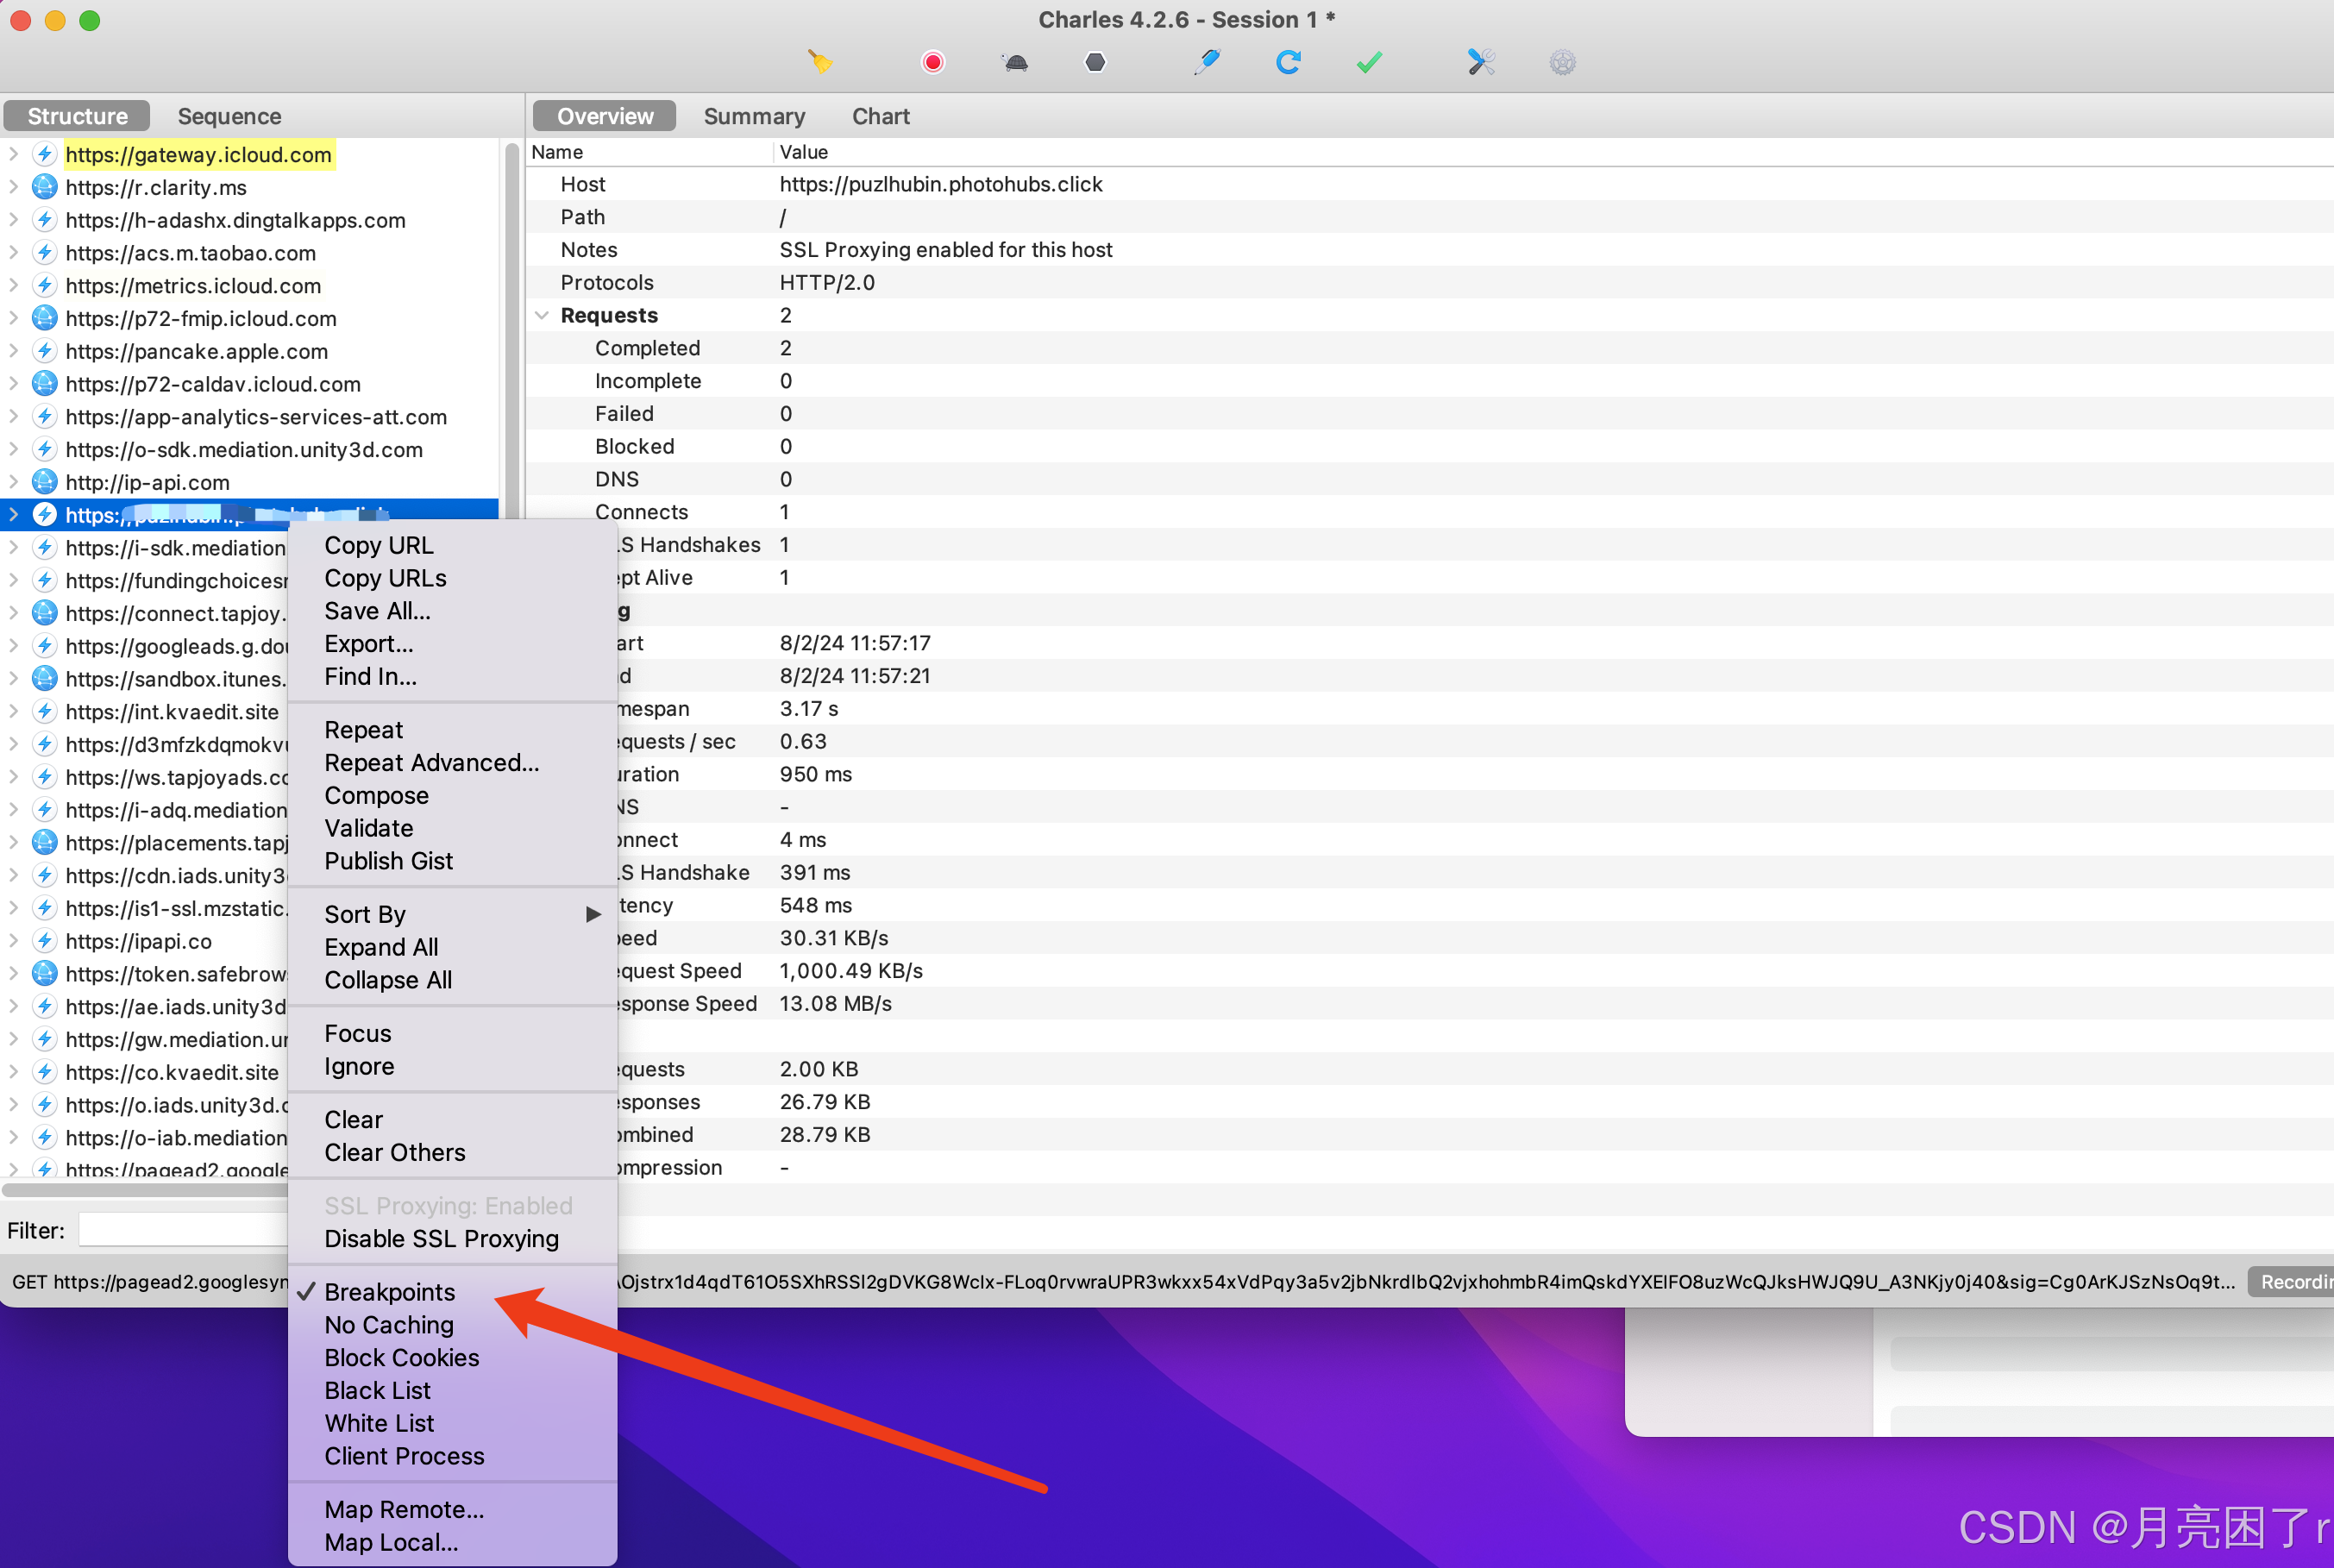Click the Repeat refresh arrow icon
Image resolution: width=2334 pixels, height=1568 pixels.
pos(1288,62)
